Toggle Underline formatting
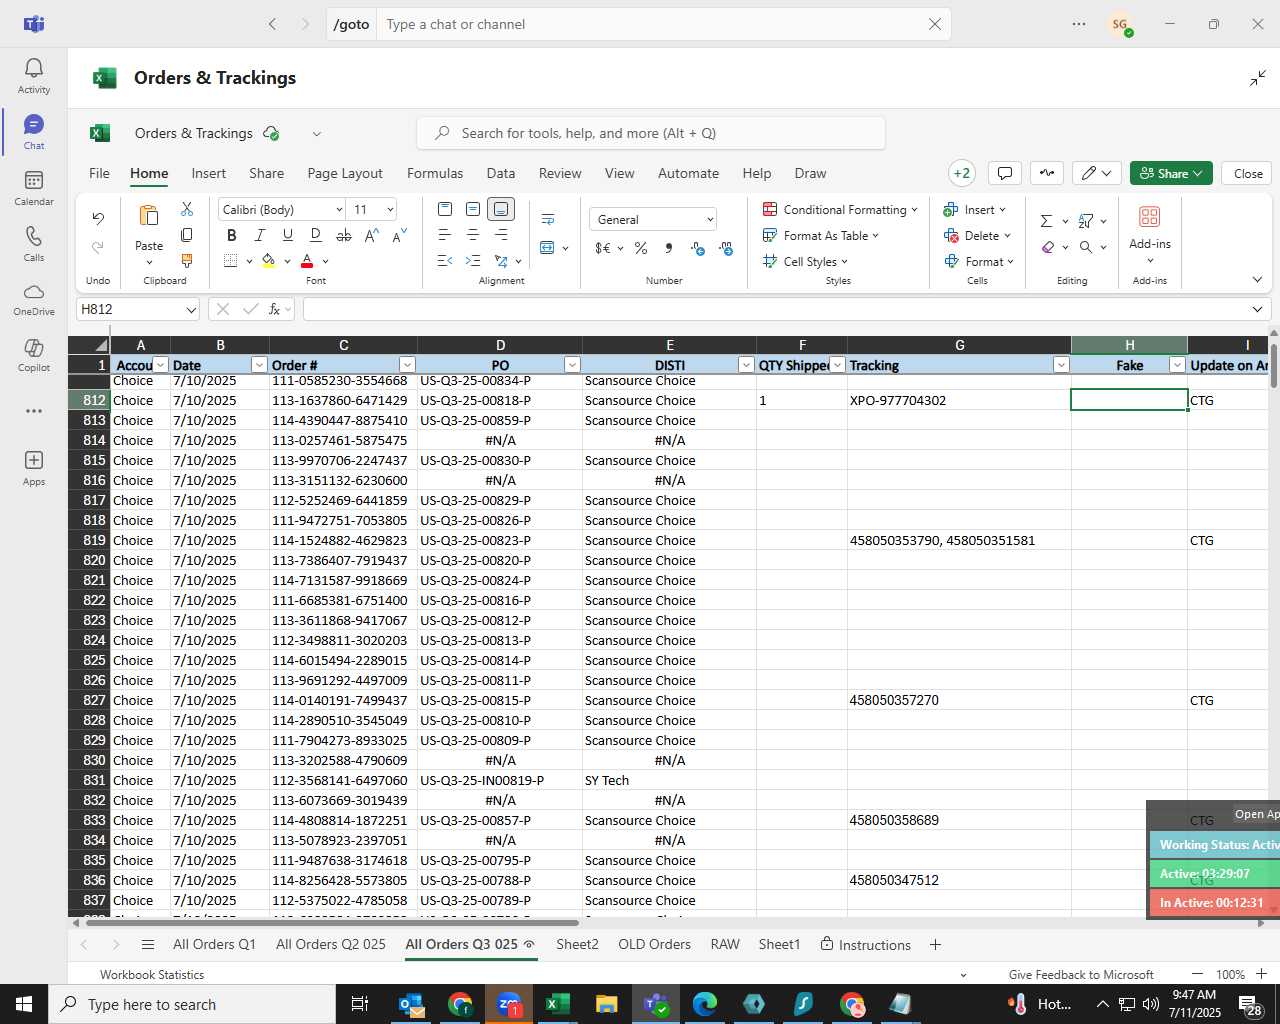The height and width of the screenshot is (1024, 1280). click(288, 235)
